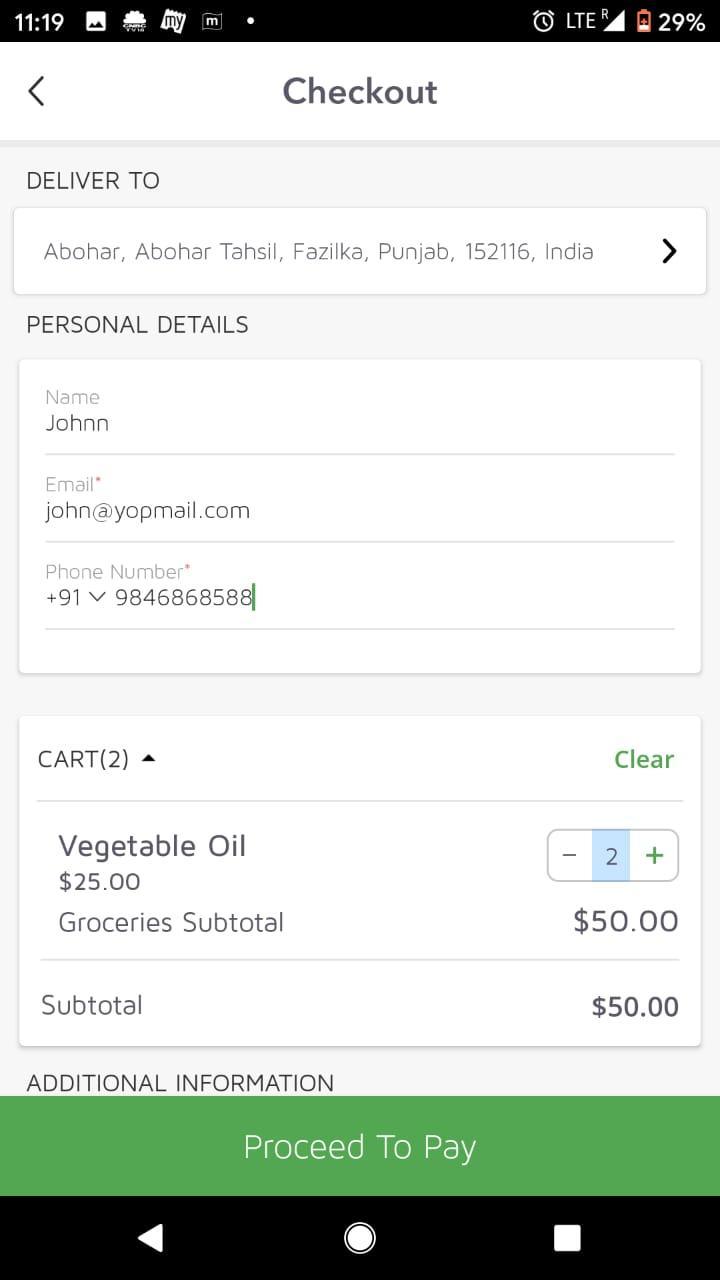Open delivery address chevron arrow
The width and height of the screenshot is (720, 1280).
(x=669, y=251)
